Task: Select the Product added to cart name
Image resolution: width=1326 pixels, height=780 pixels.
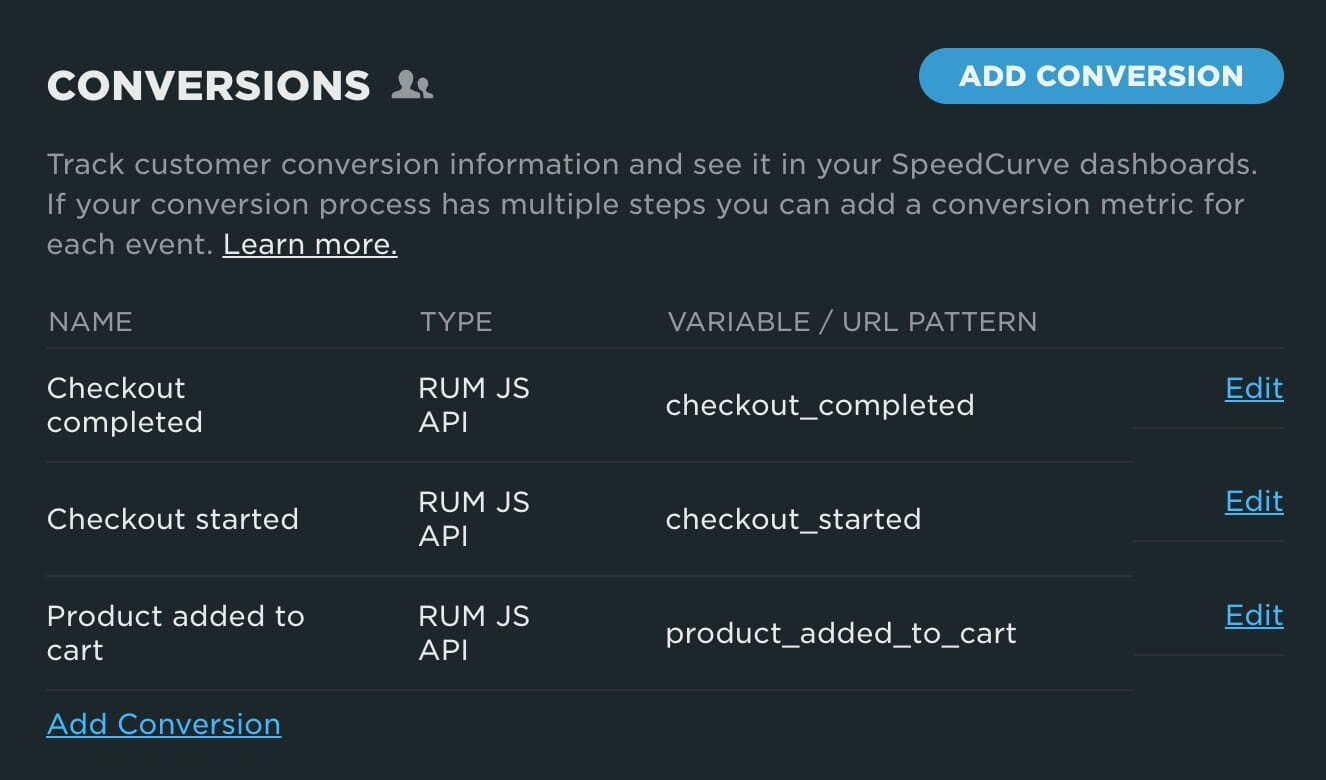Action: click(175, 633)
